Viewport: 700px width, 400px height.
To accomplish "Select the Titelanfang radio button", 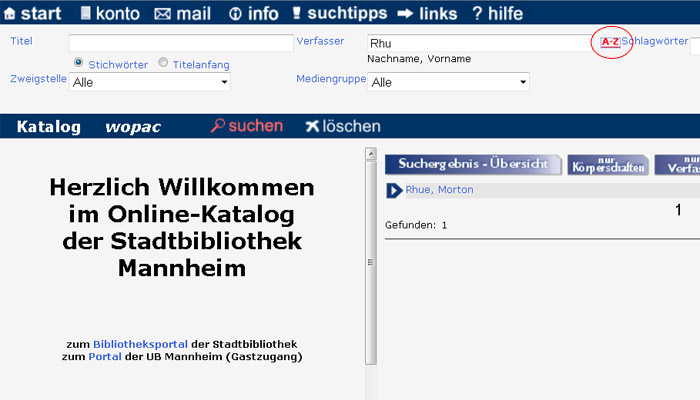I will (x=163, y=63).
